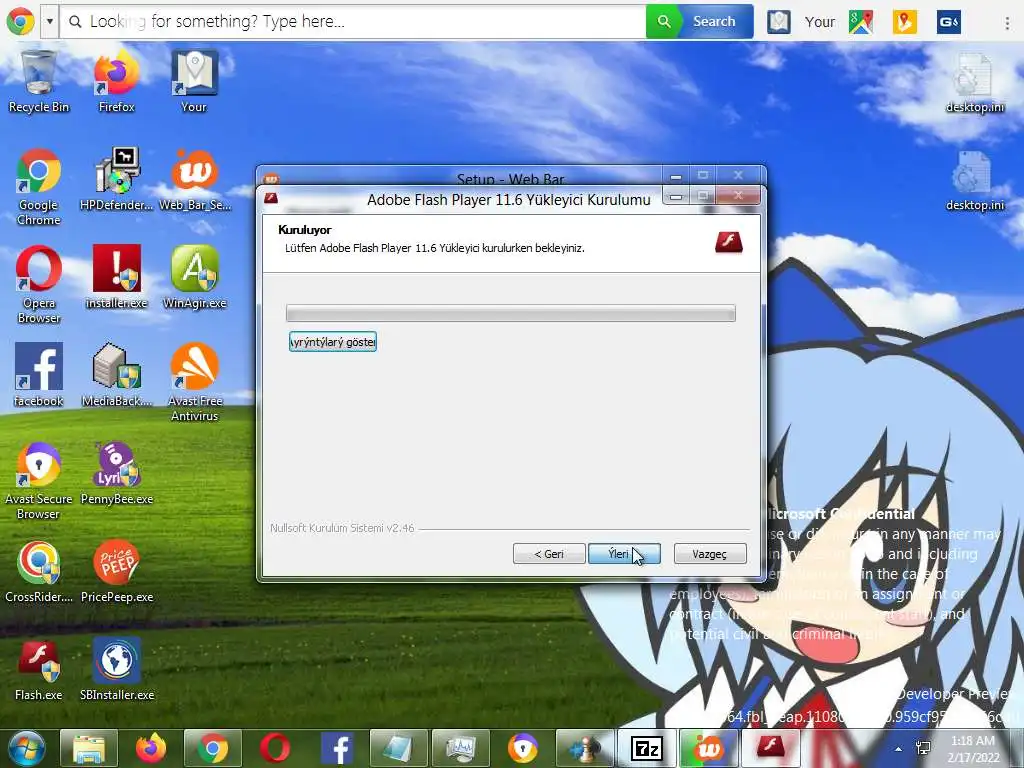The width and height of the screenshot is (1024, 768).
Task: Open Opera from the taskbar
Action: click(x=275, y=748)
